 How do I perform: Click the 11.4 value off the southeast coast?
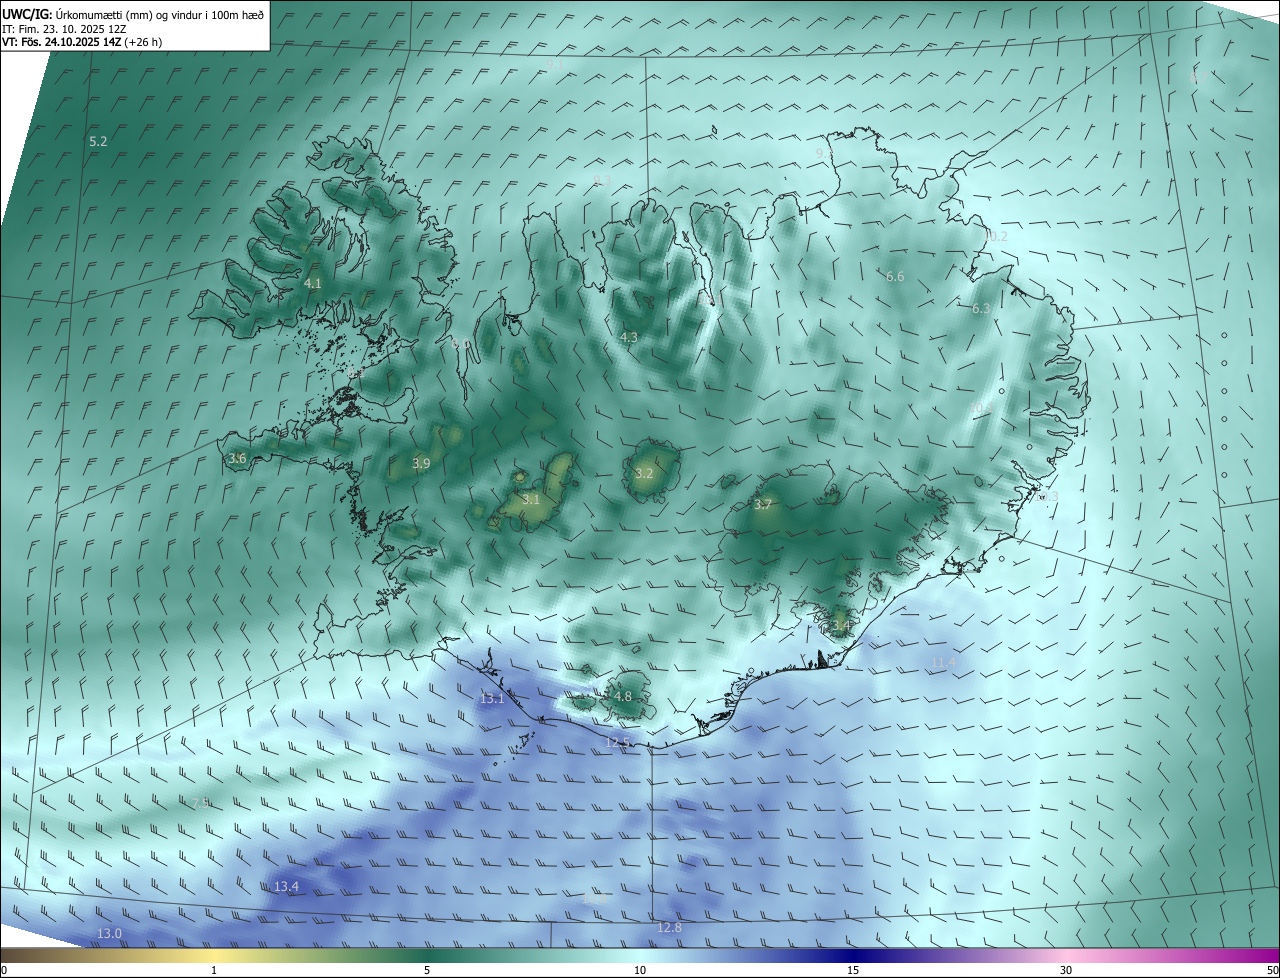click(x=943, y=663)
